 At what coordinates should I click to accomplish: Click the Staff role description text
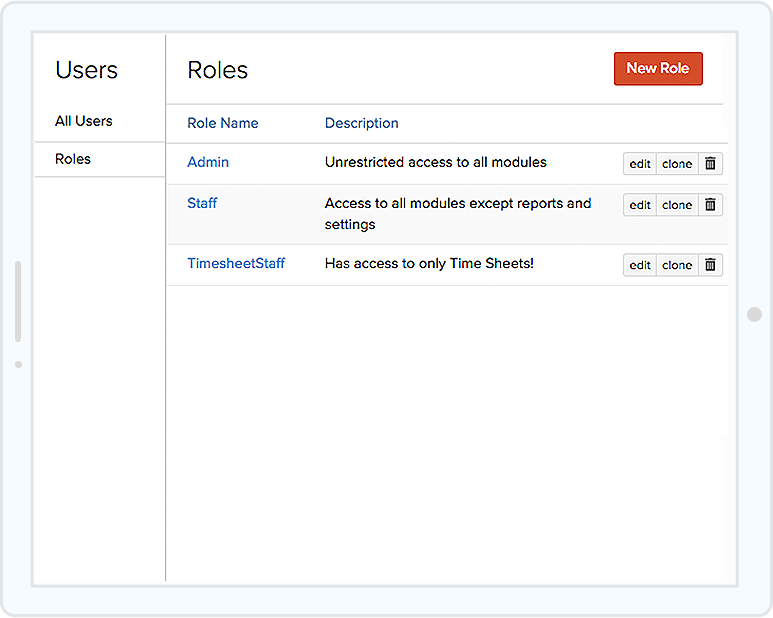[457, 213]
